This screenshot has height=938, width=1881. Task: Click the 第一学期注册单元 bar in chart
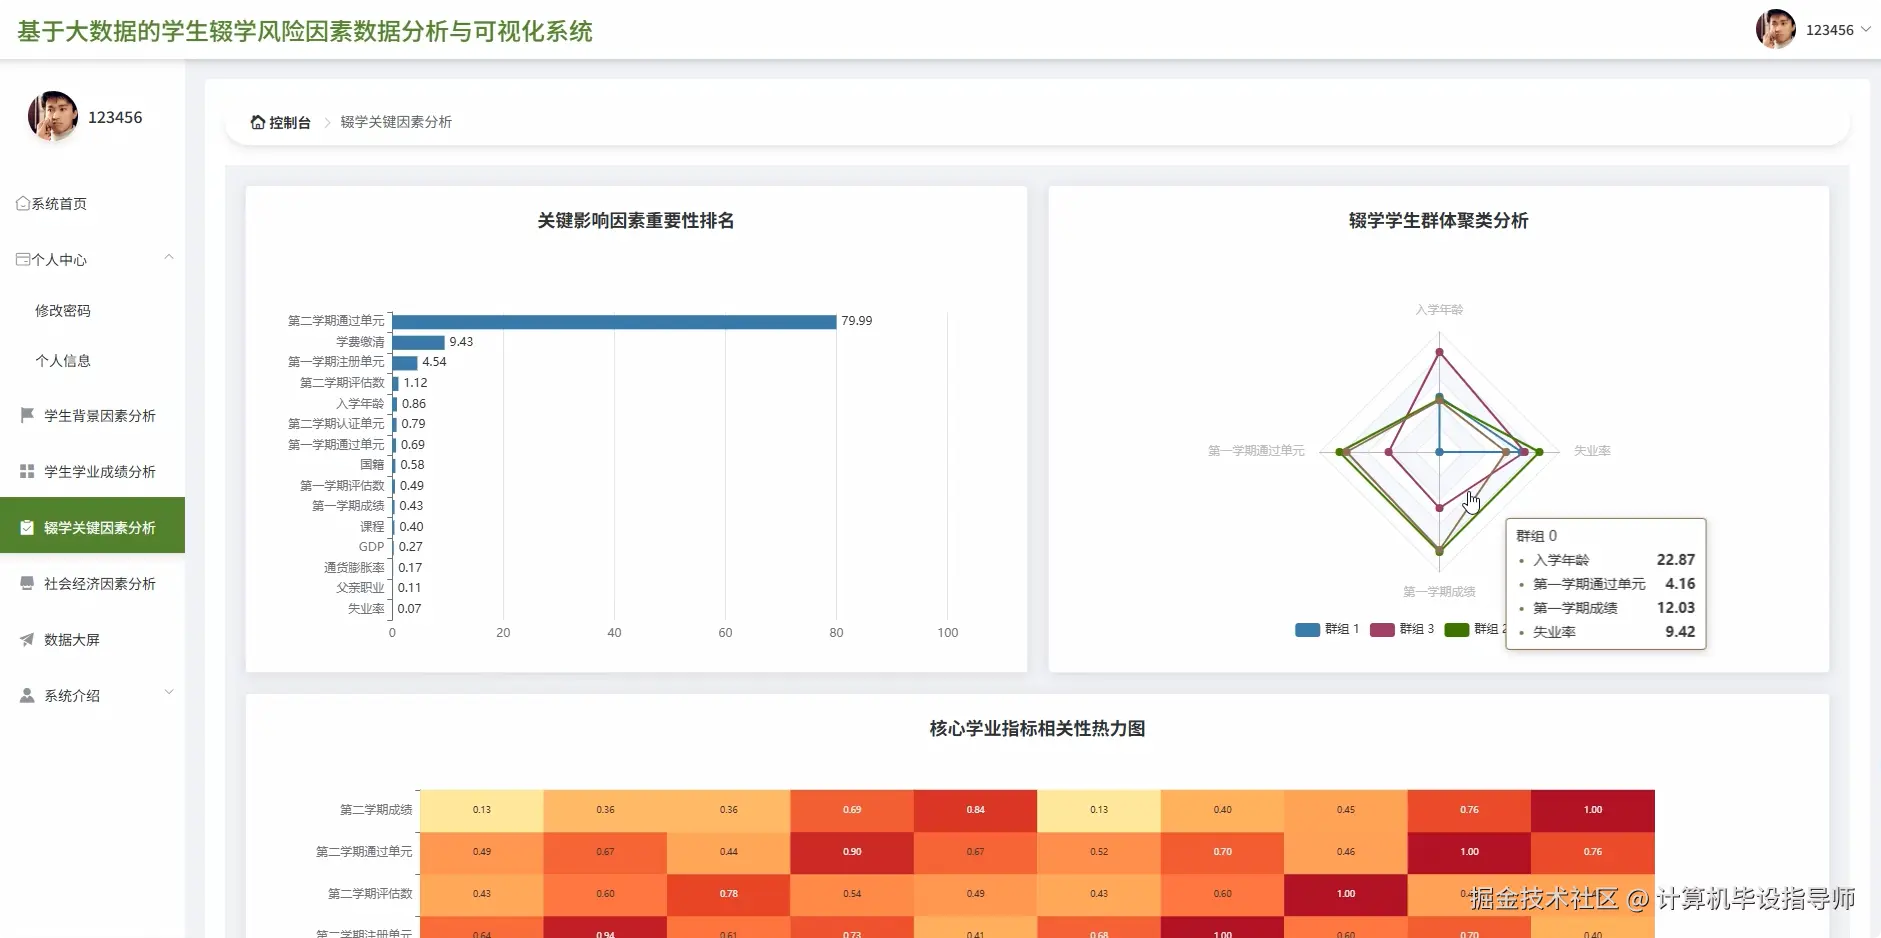(405, 362)
